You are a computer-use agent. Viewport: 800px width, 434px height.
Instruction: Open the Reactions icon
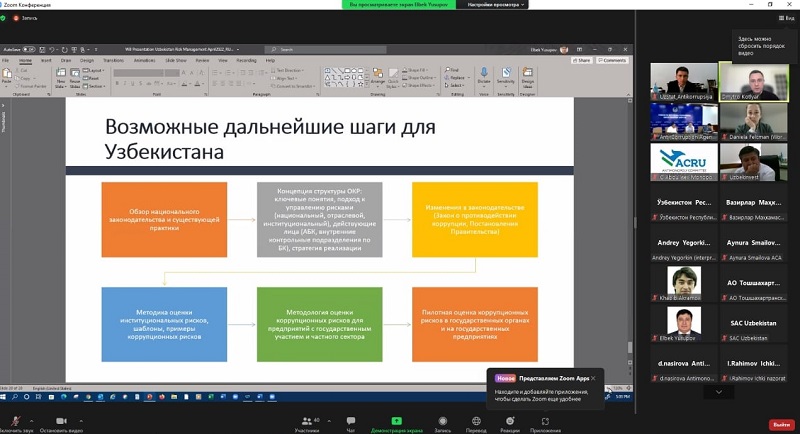[x=510, y=420]
